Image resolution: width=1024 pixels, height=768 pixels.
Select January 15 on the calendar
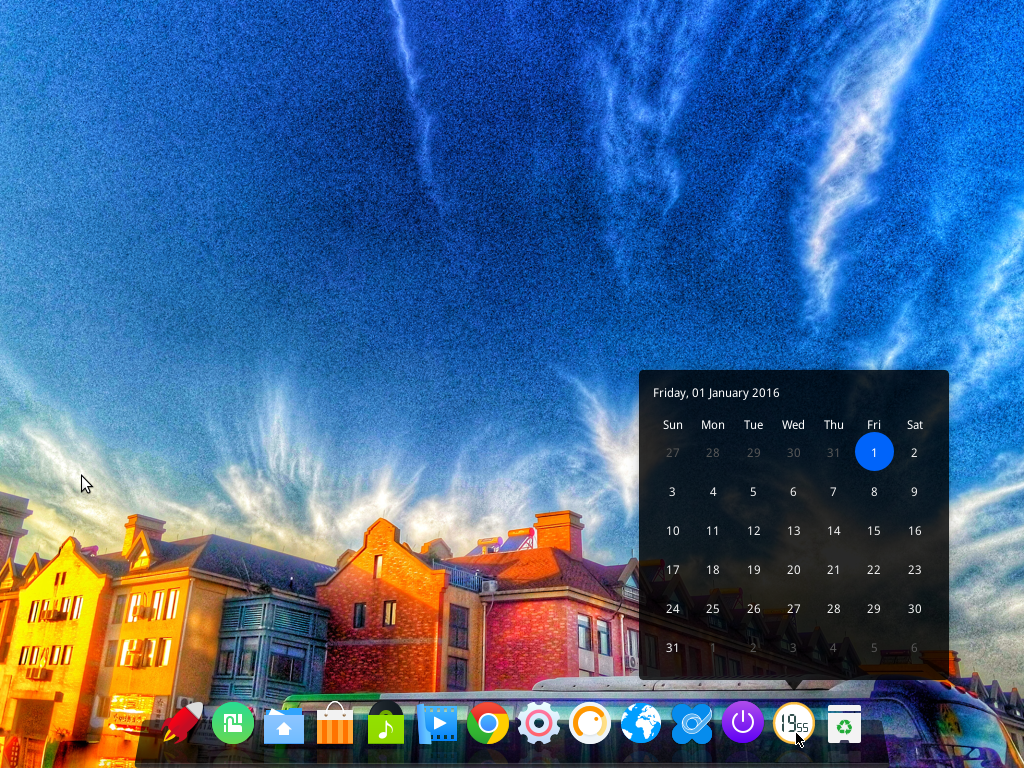[x=874, y=531]
